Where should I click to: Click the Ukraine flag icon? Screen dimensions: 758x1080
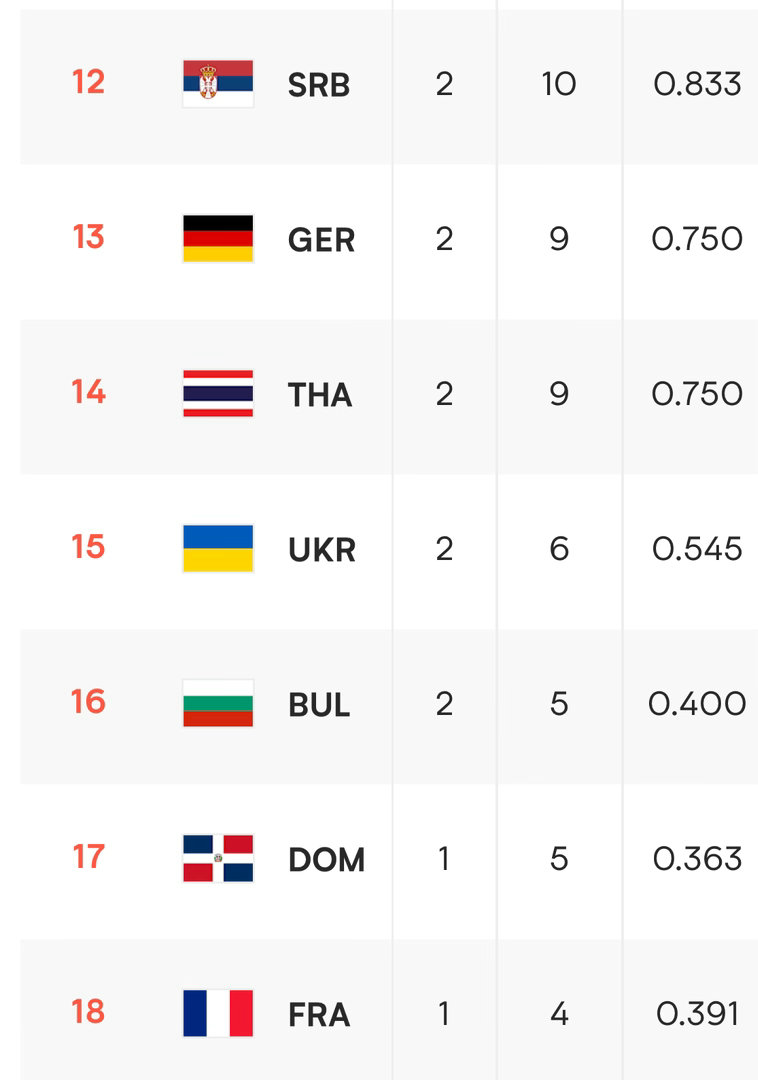(218, 549)
